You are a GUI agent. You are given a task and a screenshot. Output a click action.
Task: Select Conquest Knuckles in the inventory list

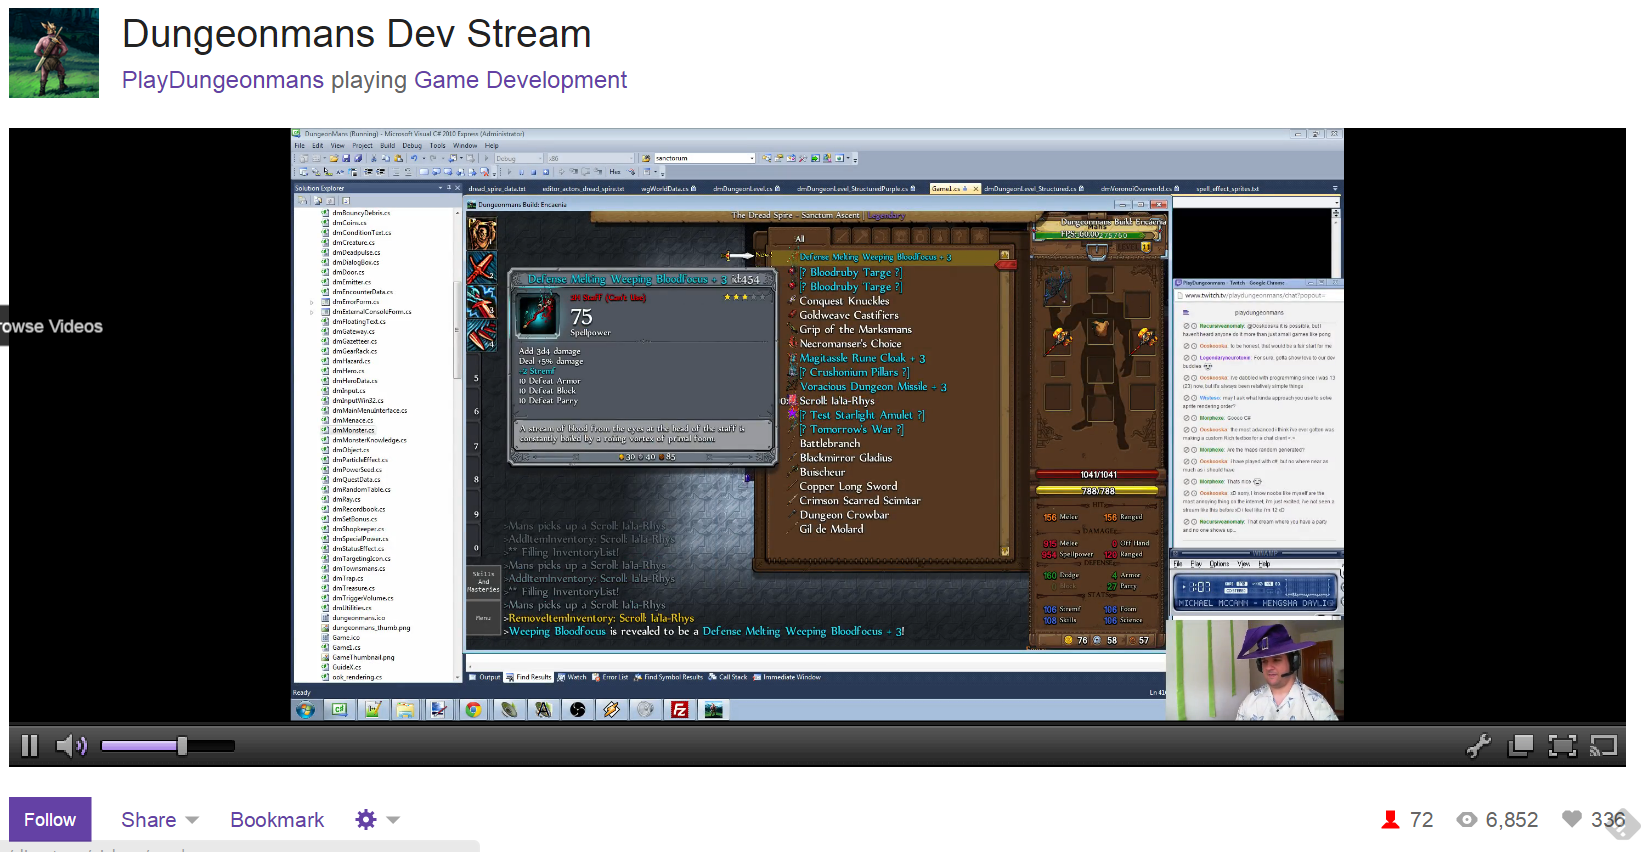pyautogui.click(x=844, y=301)
